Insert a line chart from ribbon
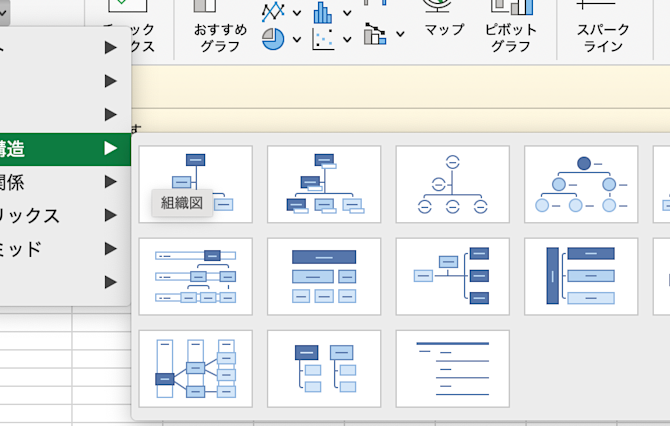The width and height of the screenshot is (670, 426). pyautogui.click(x=273, y=12)
